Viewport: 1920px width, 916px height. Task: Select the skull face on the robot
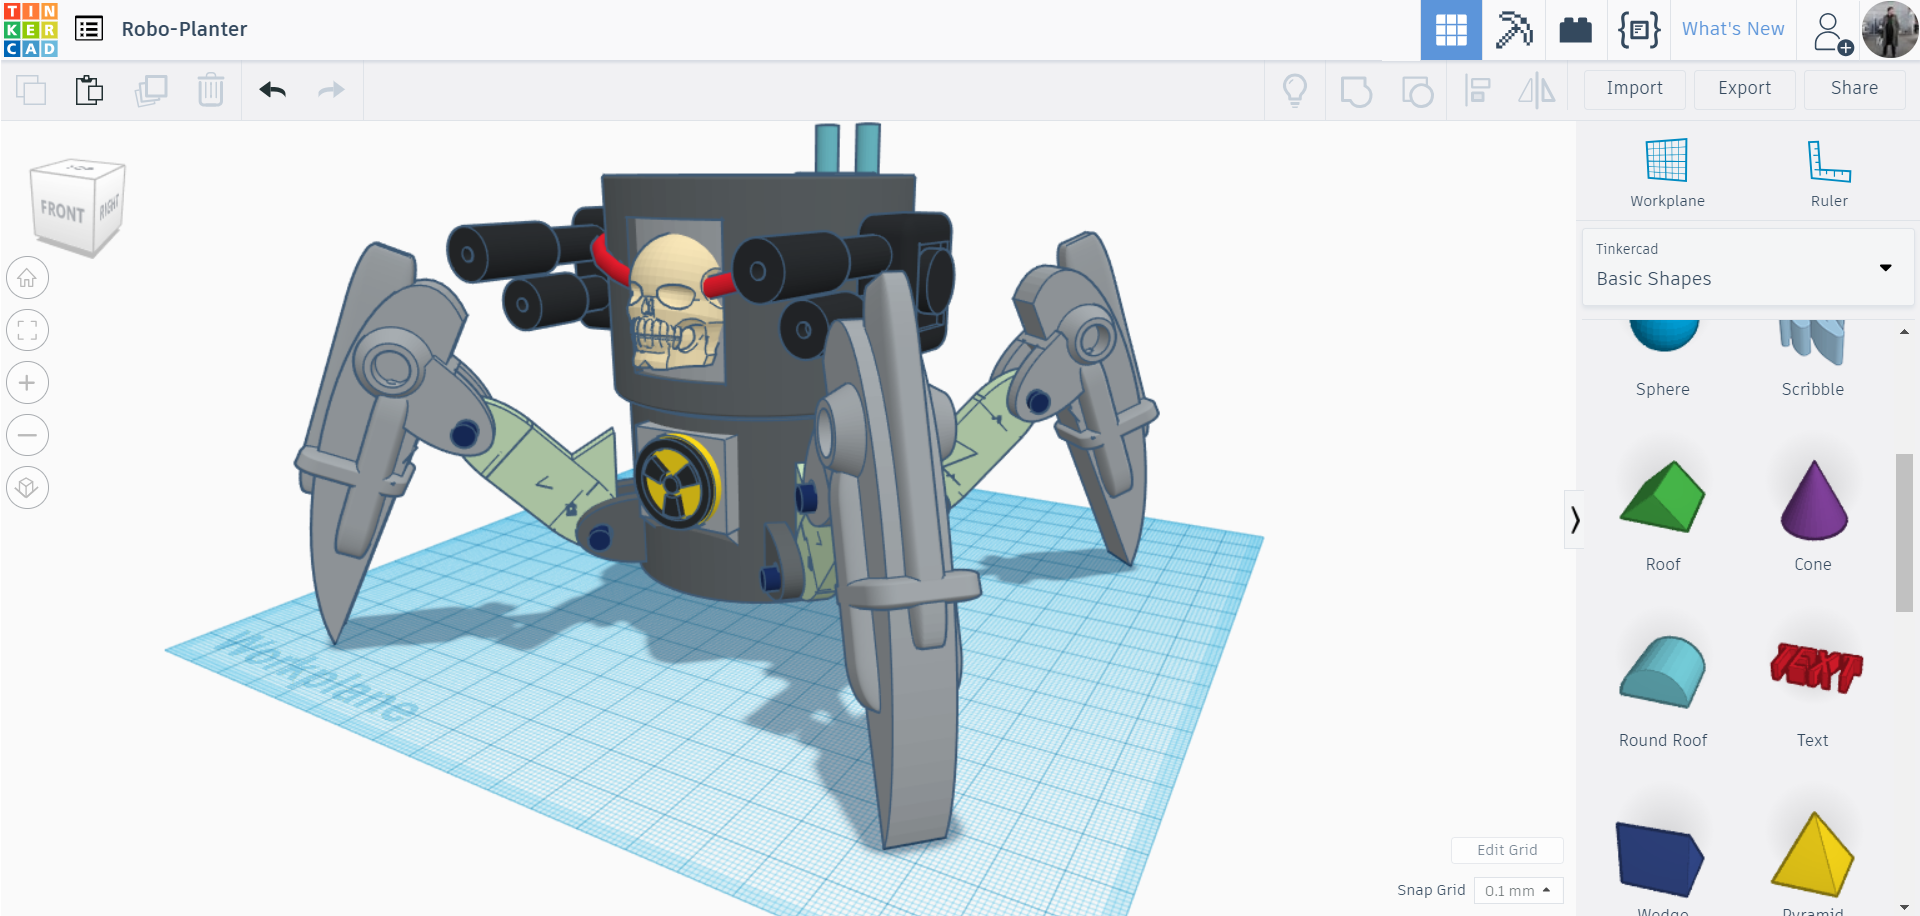point(676,301)
